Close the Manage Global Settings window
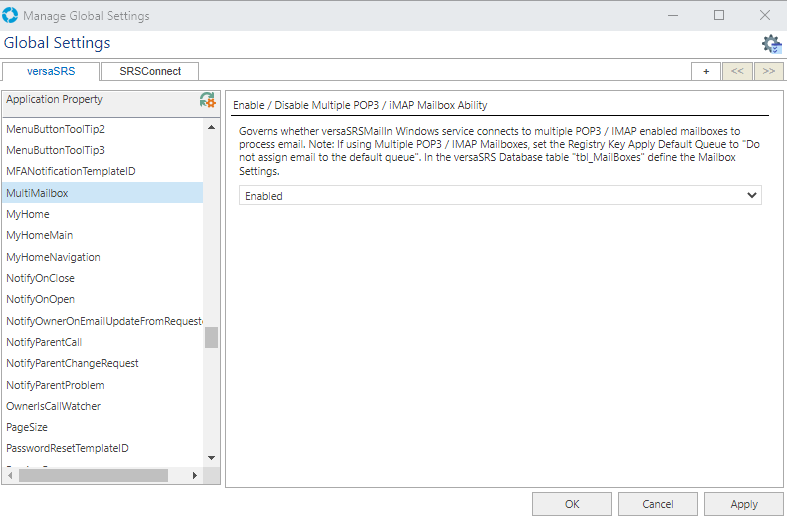Image resolution: width=787 pixels, height=521 pixels. pyautogui.click(x=765, y=16)
